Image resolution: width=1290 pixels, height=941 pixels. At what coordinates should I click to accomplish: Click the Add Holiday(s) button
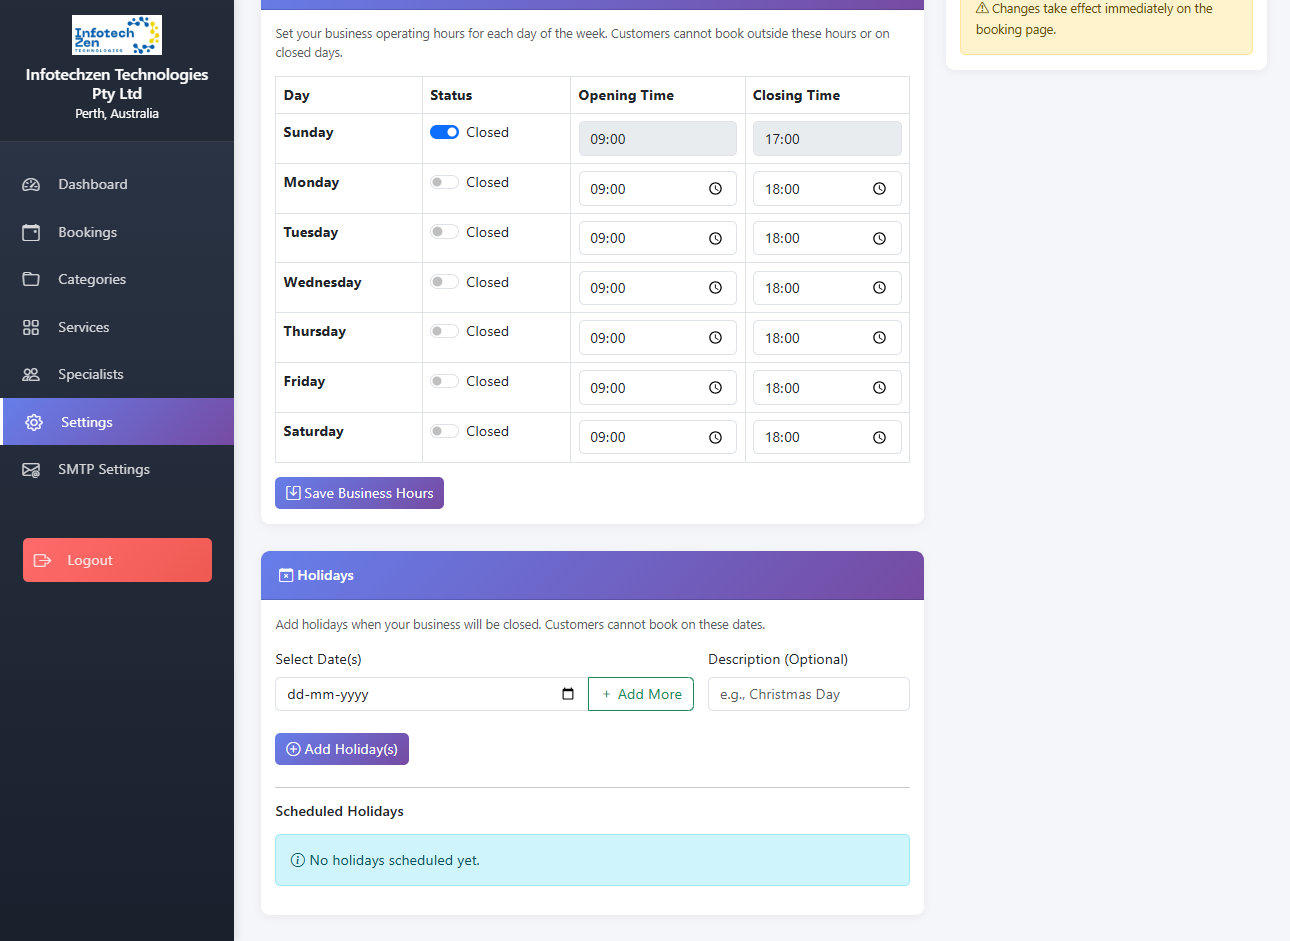(x=342, y=749)
